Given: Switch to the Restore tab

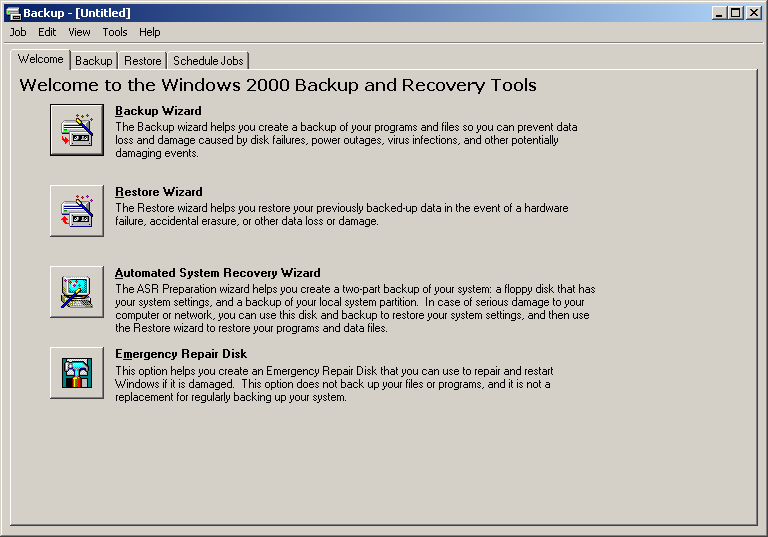Looking at the screenshot, I should pyautogui.click(x=143, y=61).
